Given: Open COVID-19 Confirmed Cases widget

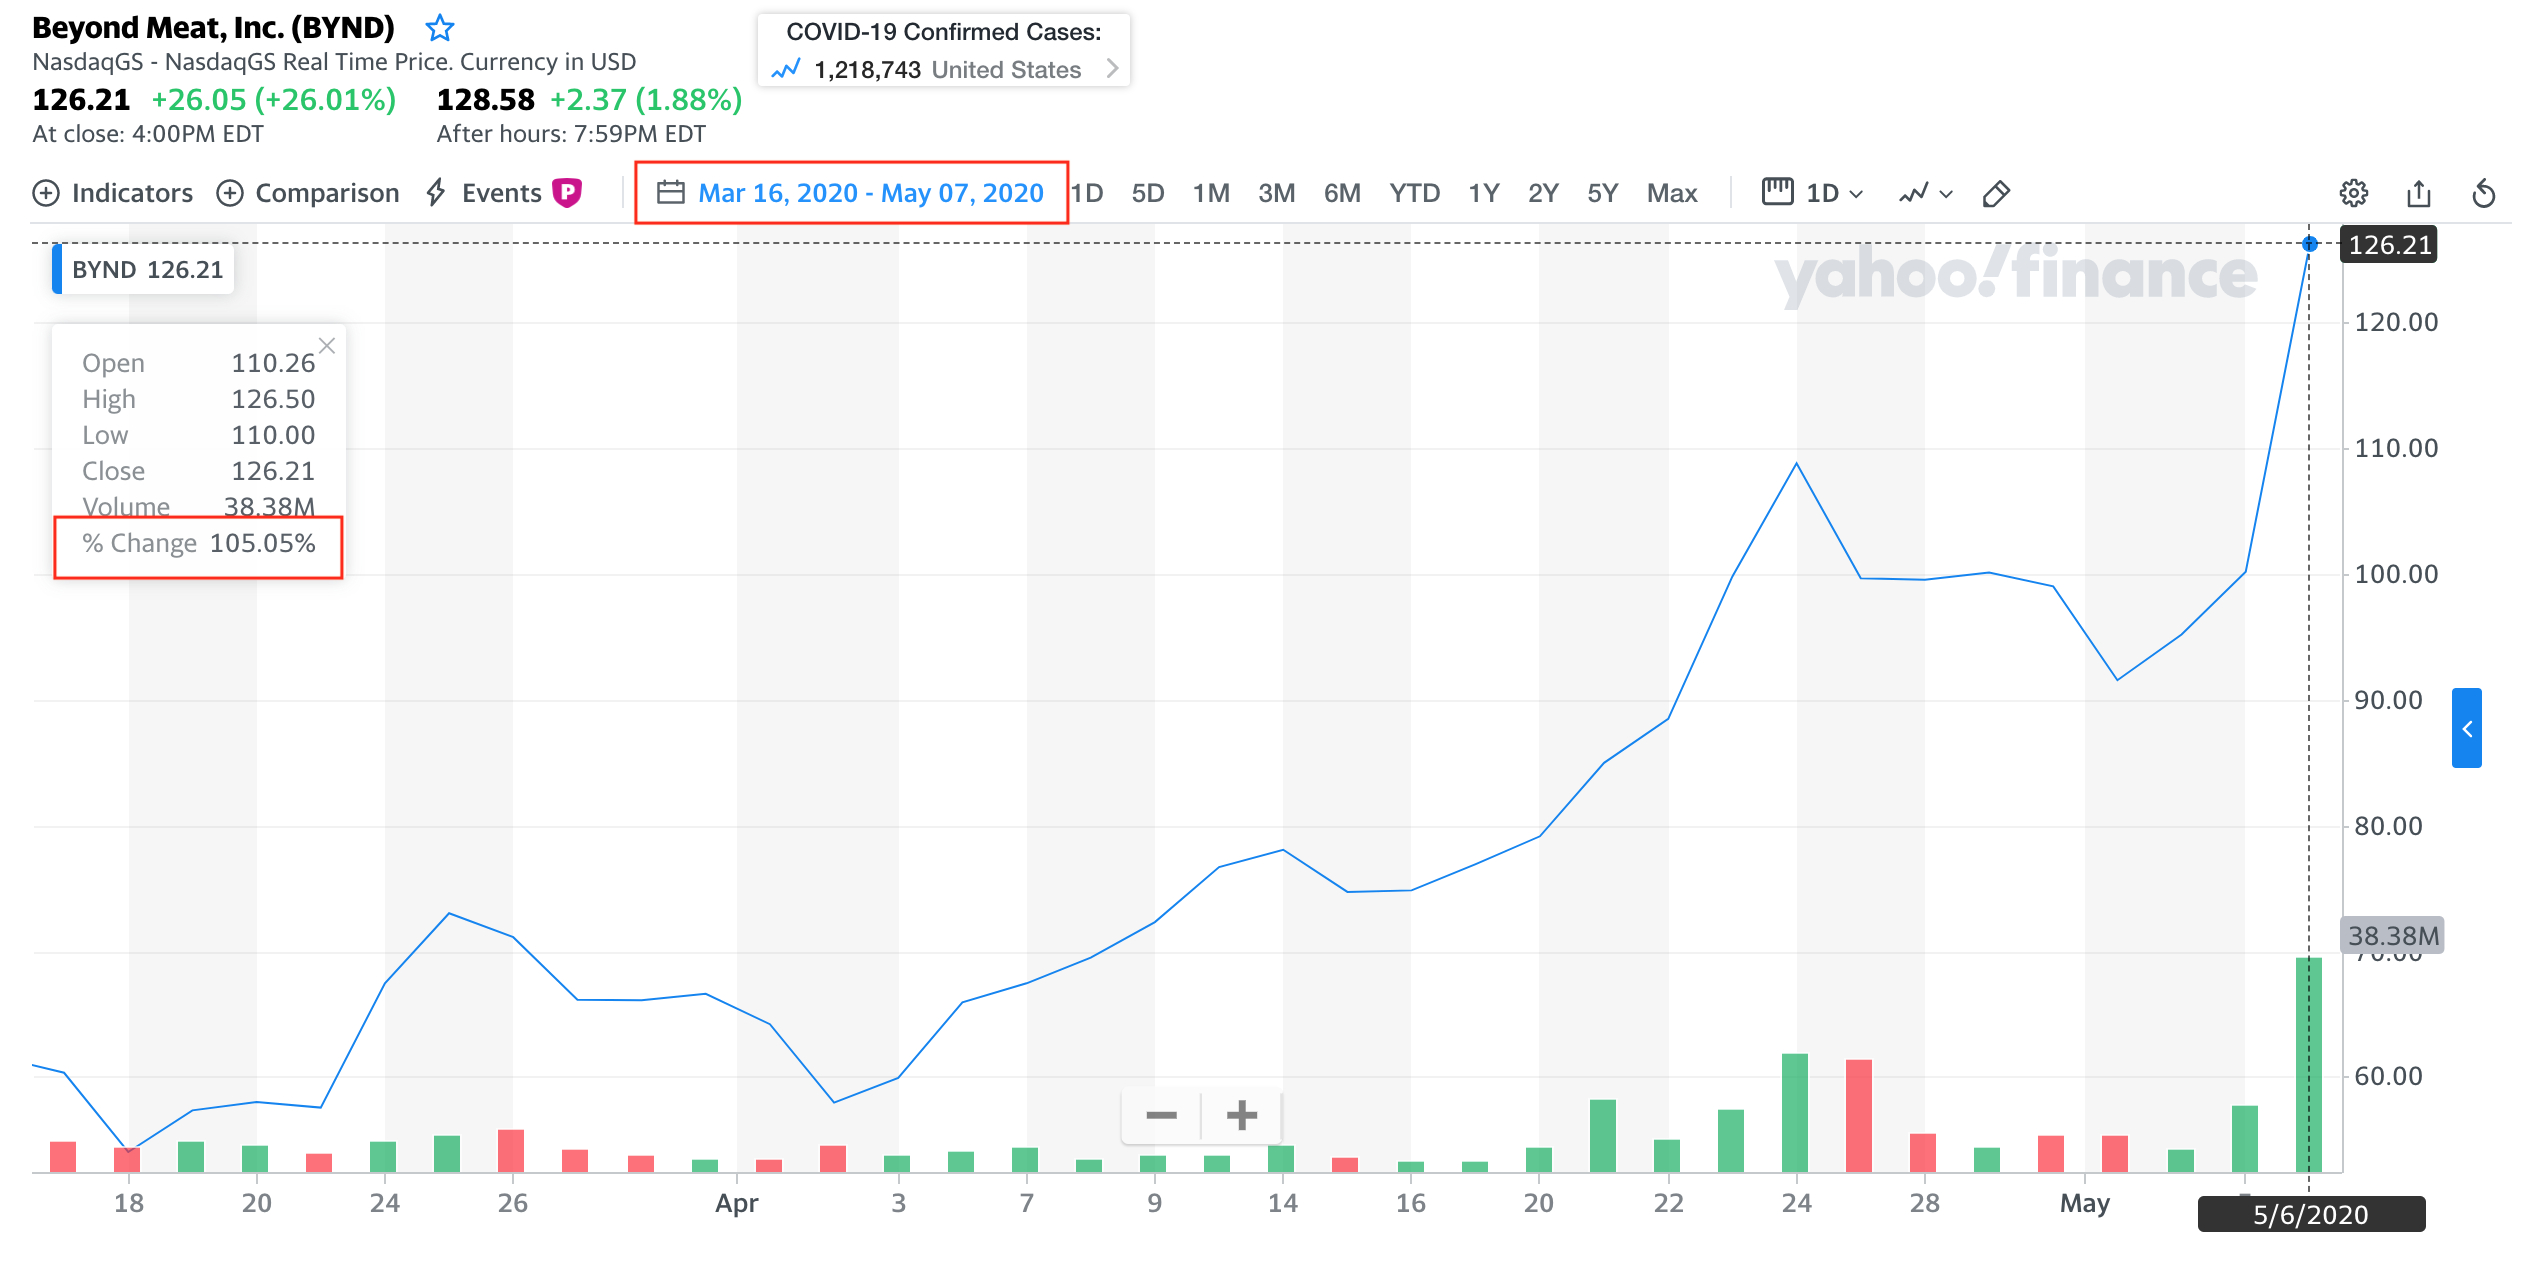Looking at the screenshot, I should coord(943,50).
